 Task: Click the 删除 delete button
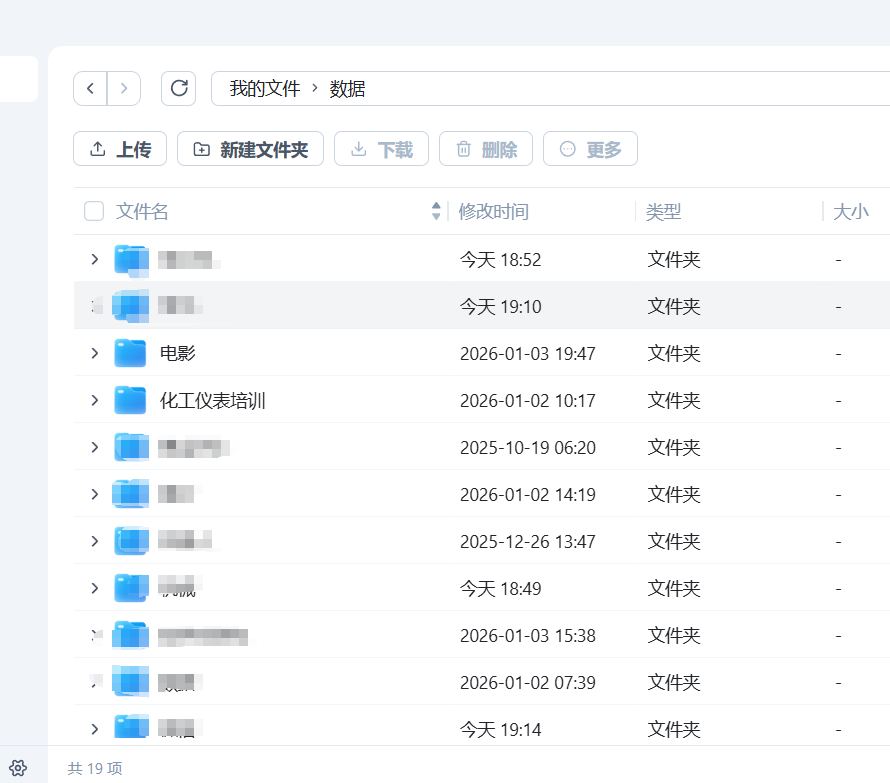(486, 149)
